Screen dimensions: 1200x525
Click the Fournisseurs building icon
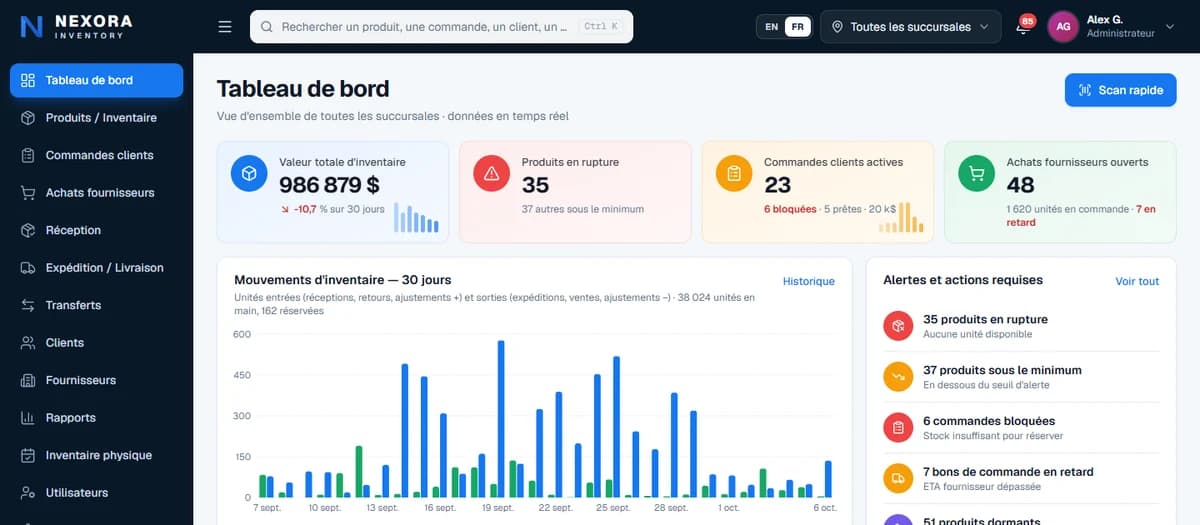pos(28,380)
